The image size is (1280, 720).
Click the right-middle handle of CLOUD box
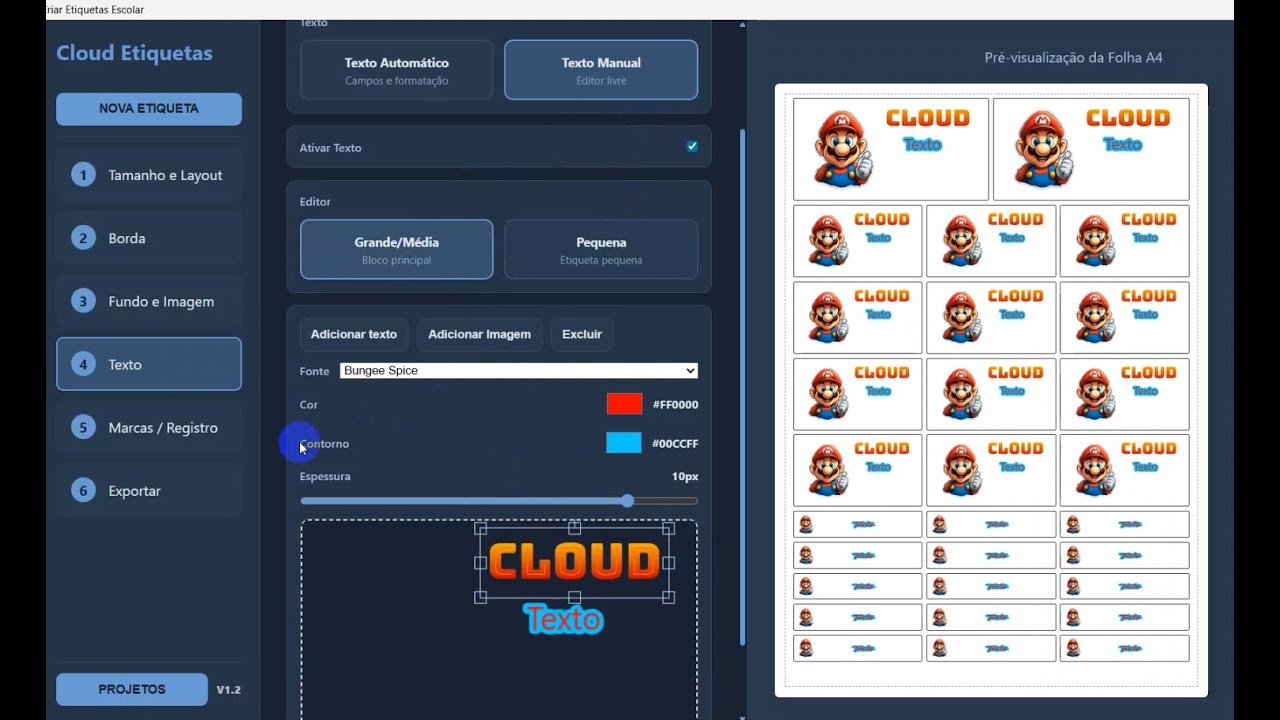[x=669, y=563]
